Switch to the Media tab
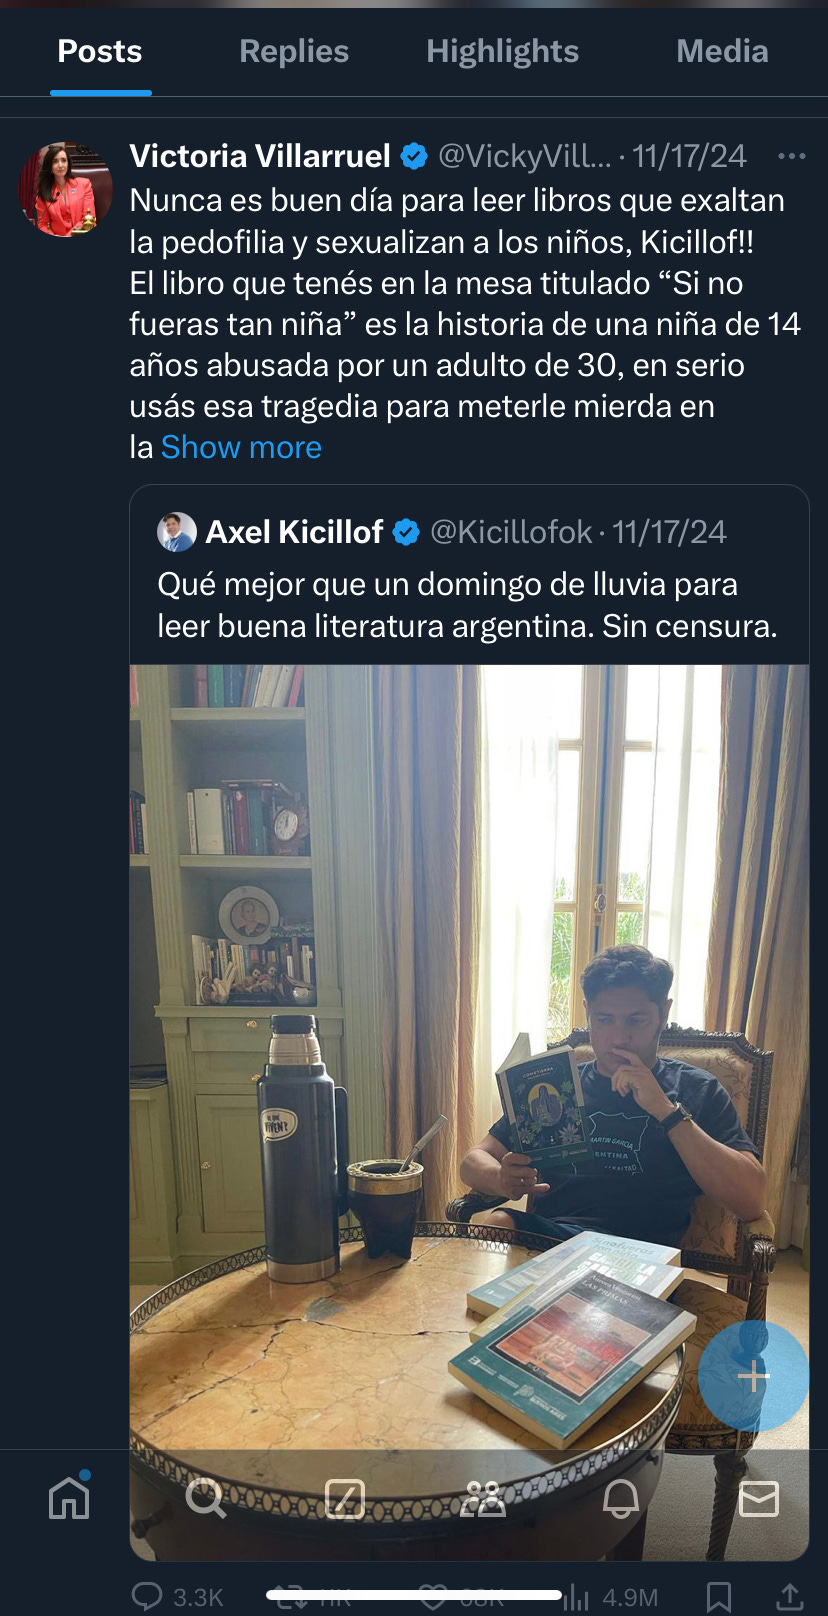 (722, 52)
